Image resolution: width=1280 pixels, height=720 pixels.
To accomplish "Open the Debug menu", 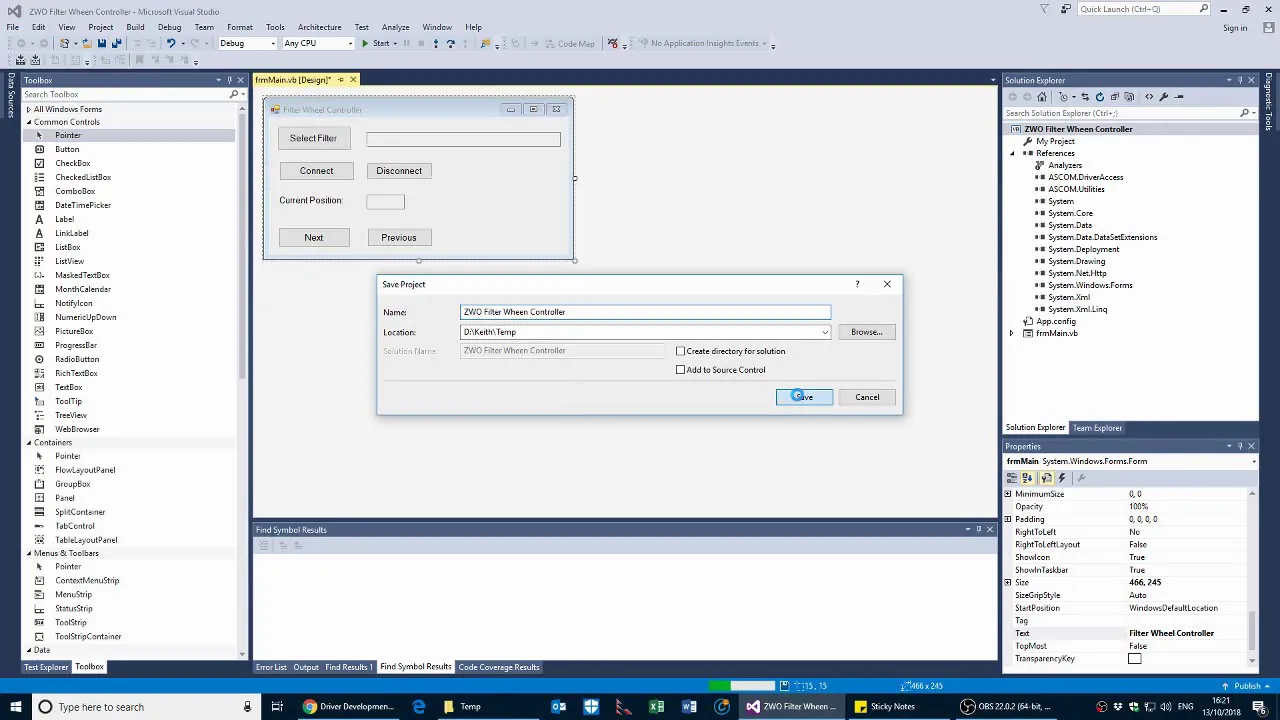I will tap(169, 27).
